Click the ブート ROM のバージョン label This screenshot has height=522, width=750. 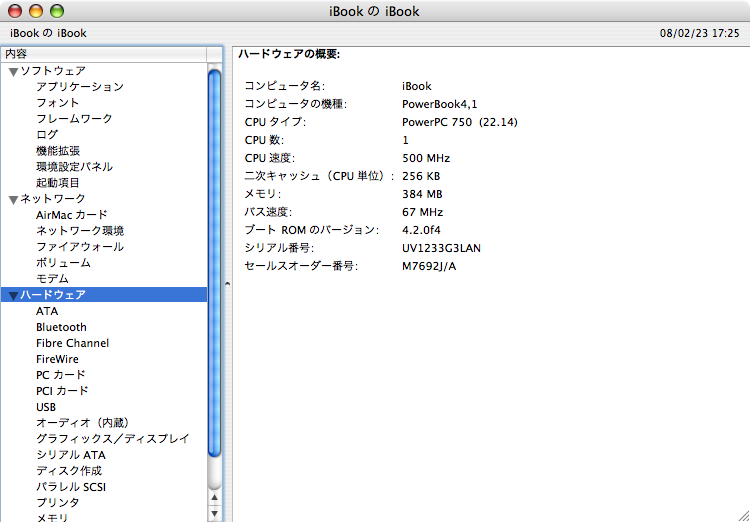[311, 230]
